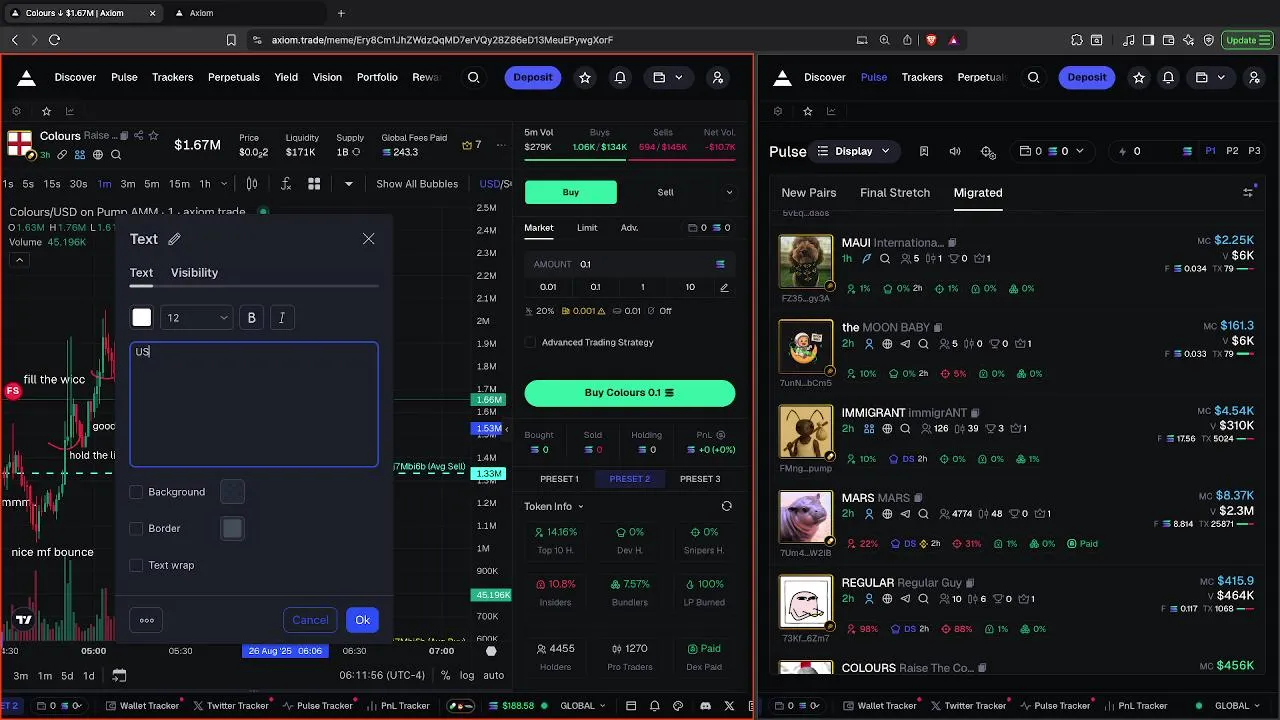This screenshot has height=720, width=1280.
Task: Expand wallet dropdown in right header
Action: (1211, 77)
